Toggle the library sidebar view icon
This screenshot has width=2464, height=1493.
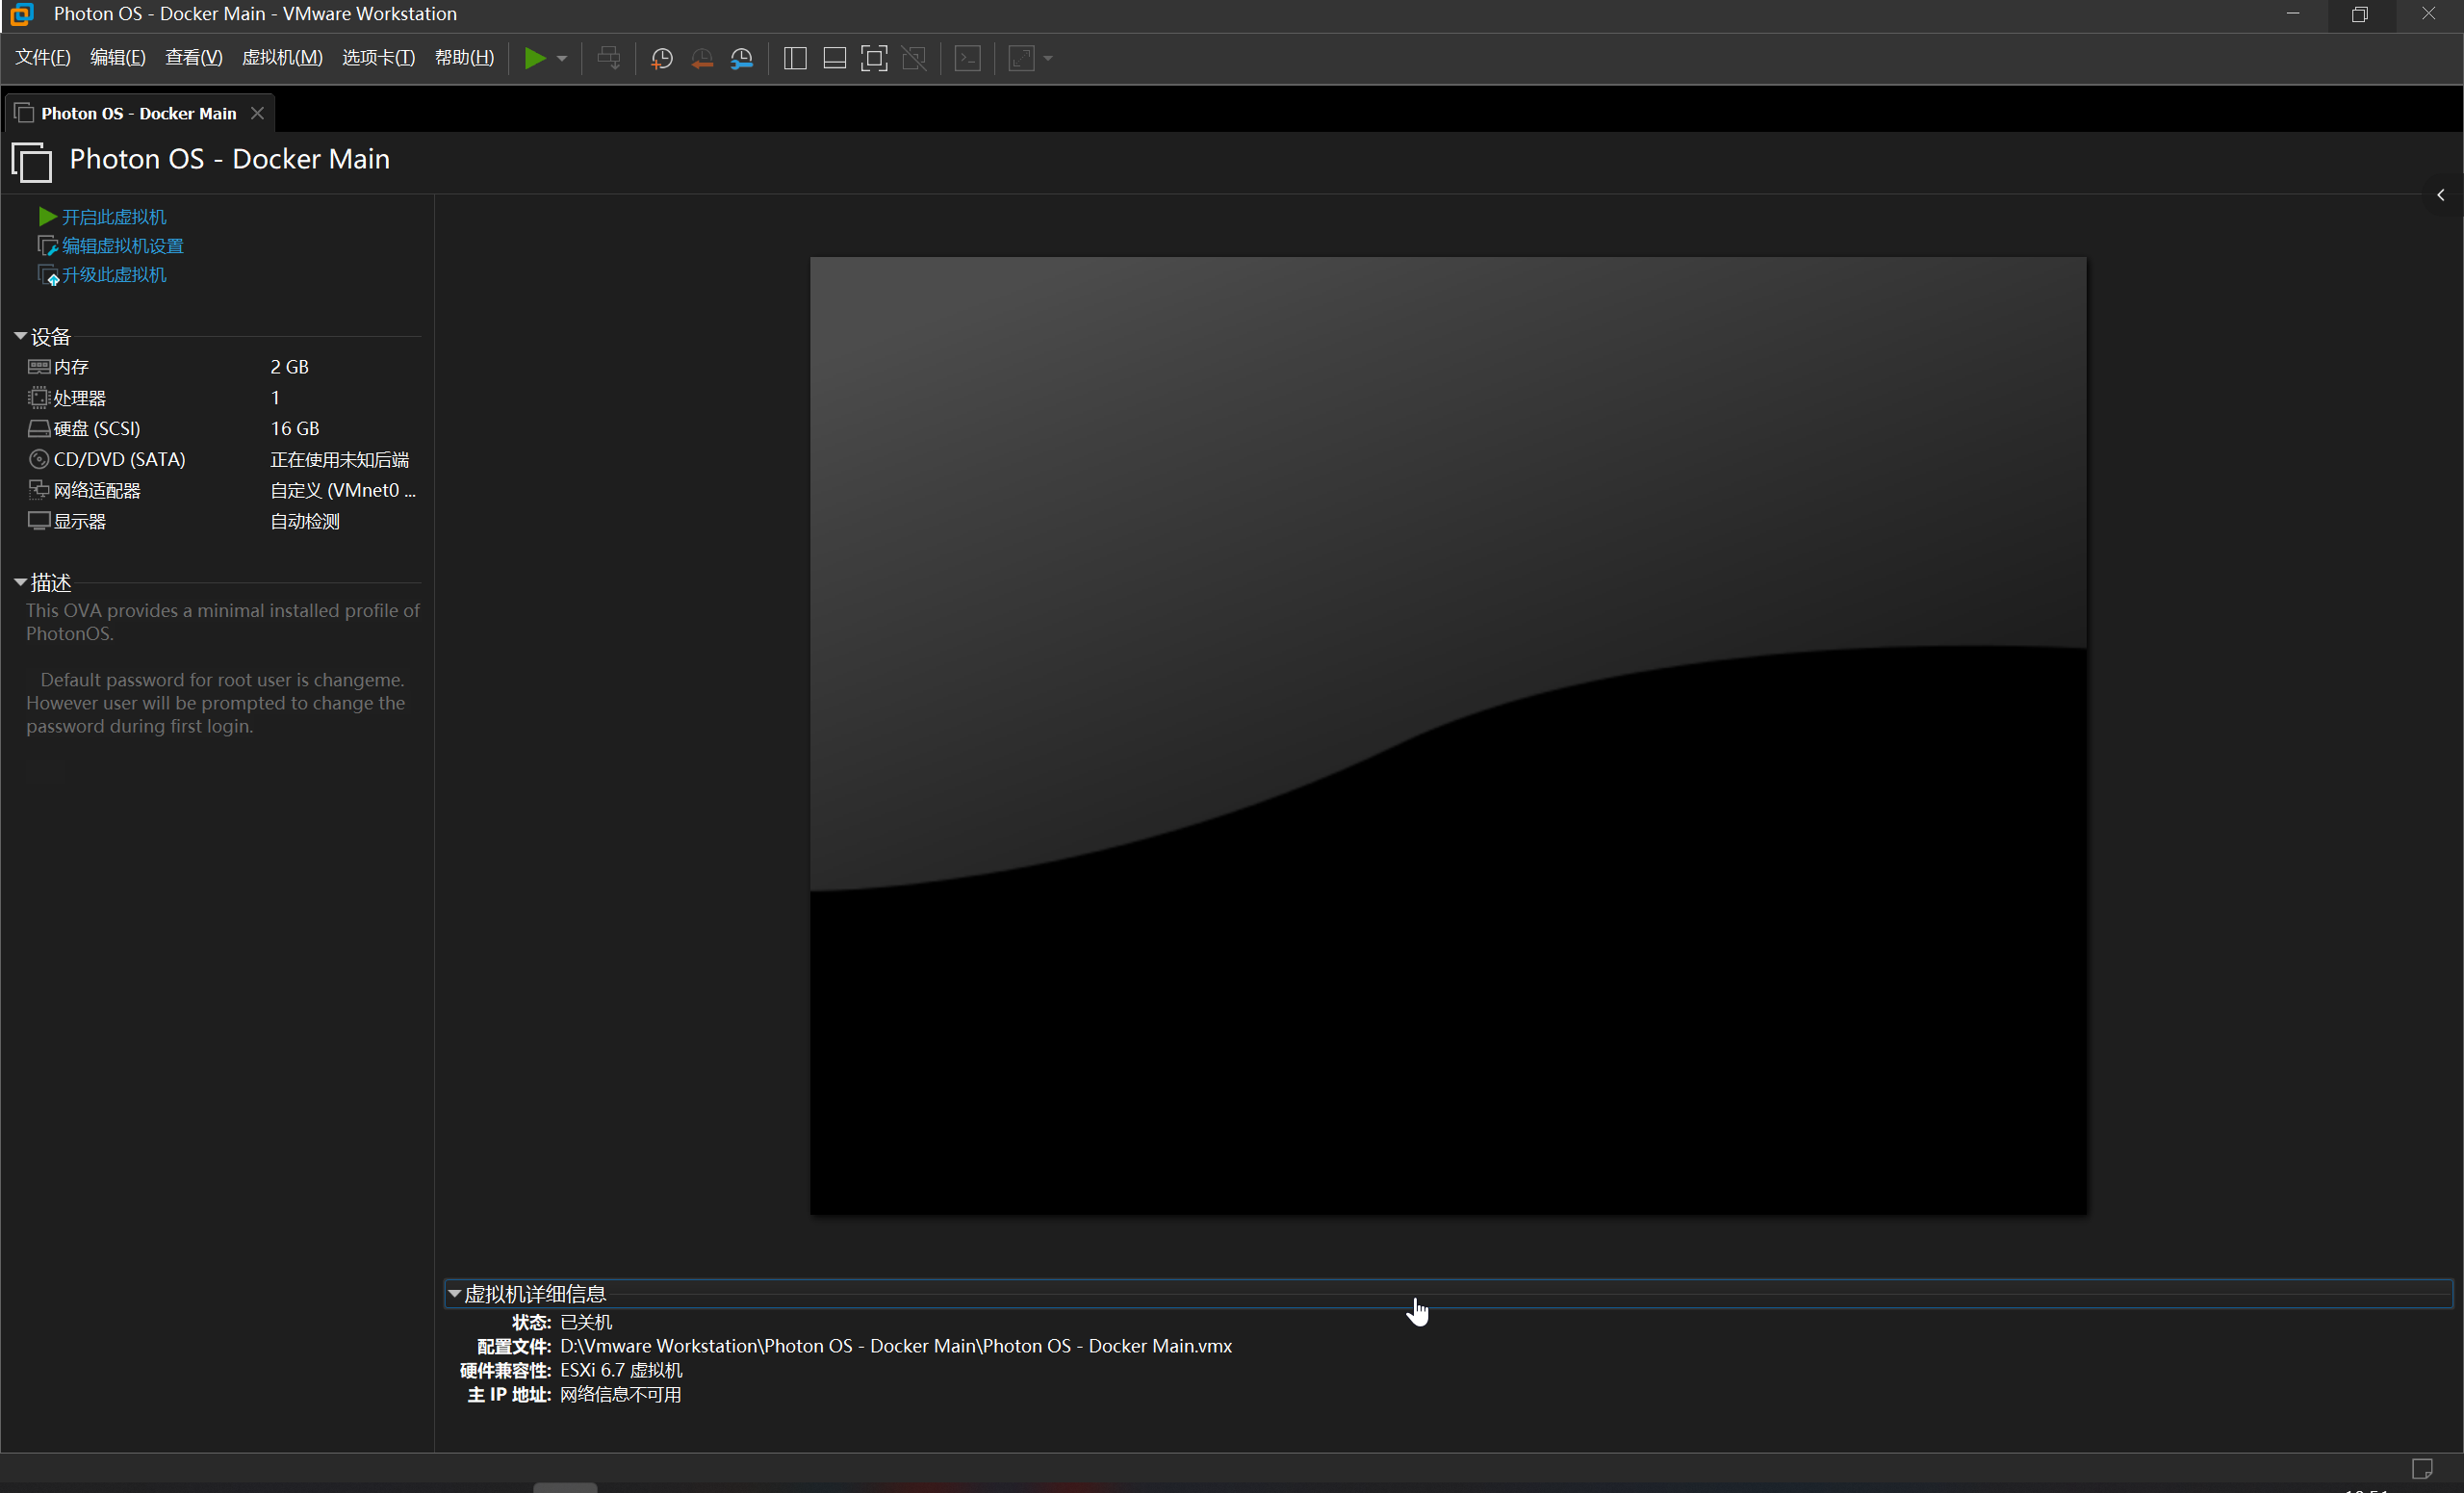click(795, 58)
